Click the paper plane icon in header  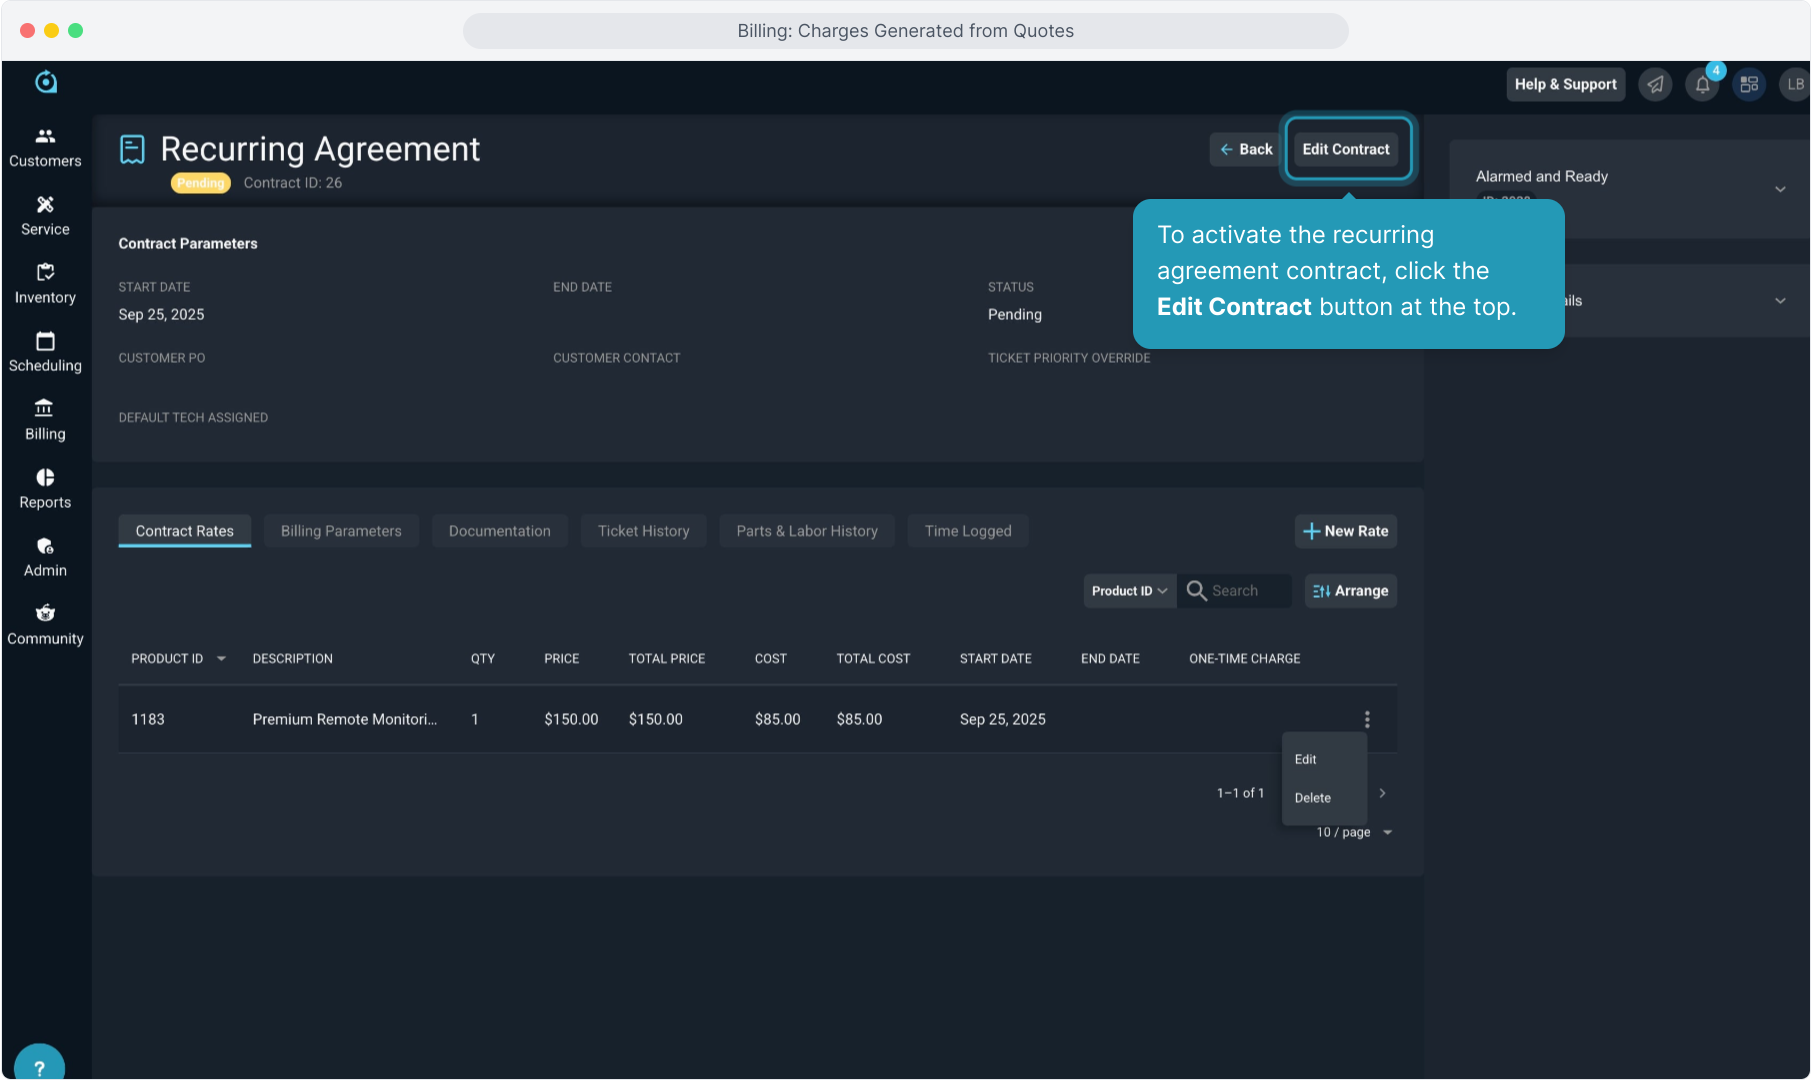(1655, 85)
